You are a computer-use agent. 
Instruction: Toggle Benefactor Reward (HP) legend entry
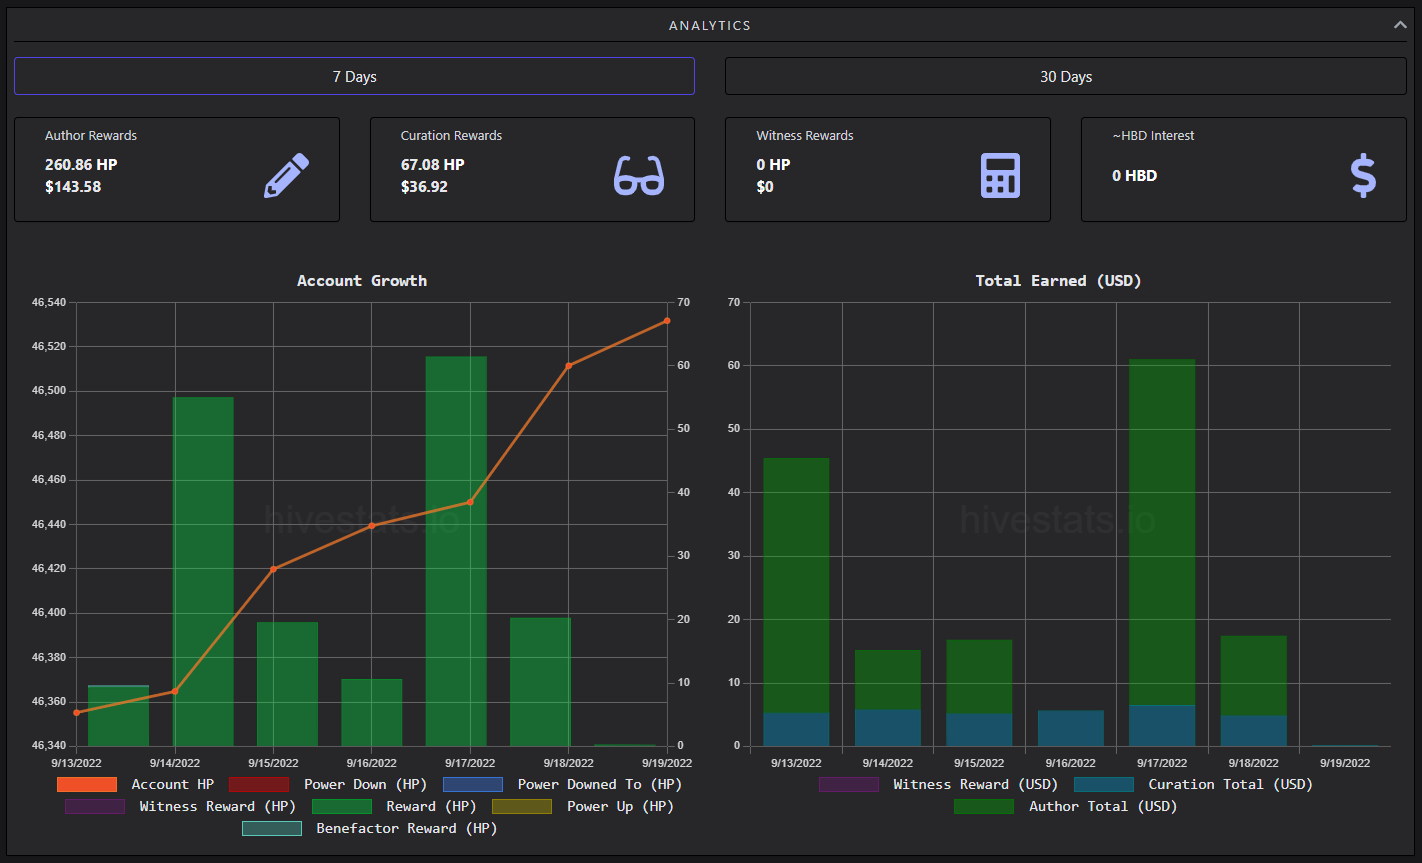(370, 829)
